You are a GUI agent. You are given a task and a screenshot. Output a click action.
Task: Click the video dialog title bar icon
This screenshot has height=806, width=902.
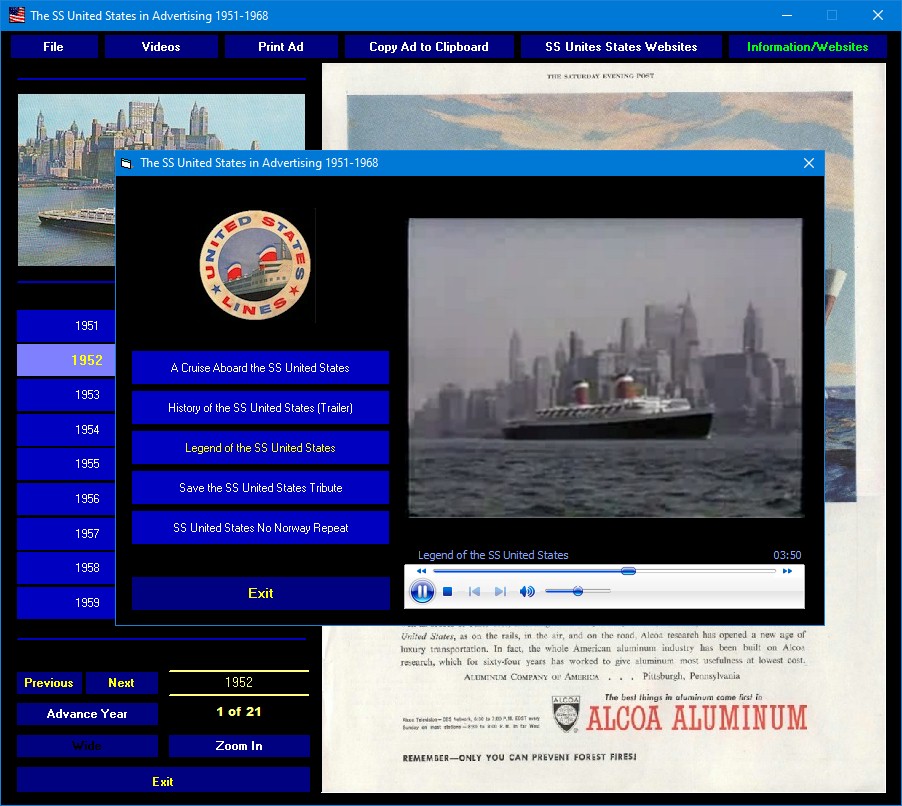coord(126,163)
